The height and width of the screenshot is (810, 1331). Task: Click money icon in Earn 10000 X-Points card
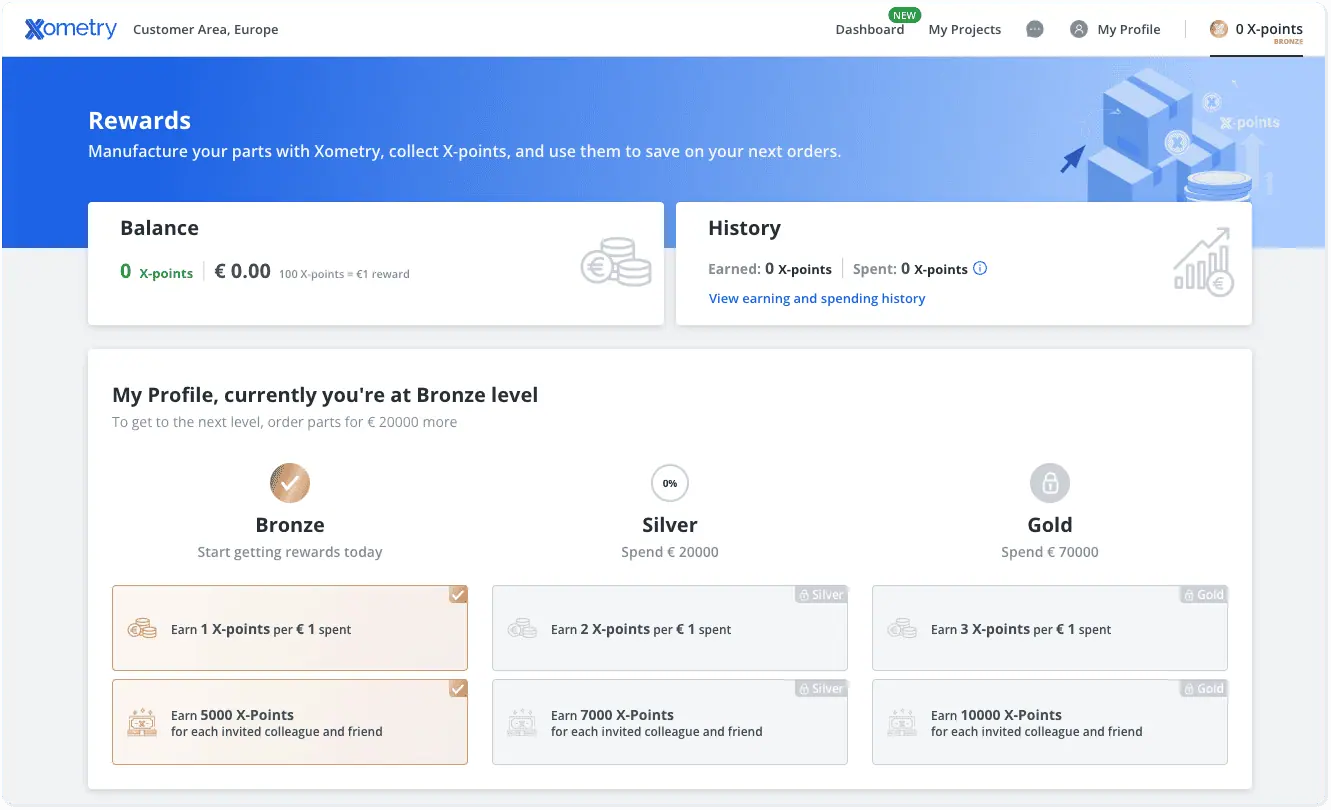pyautogui.click(x=902, y=723)
